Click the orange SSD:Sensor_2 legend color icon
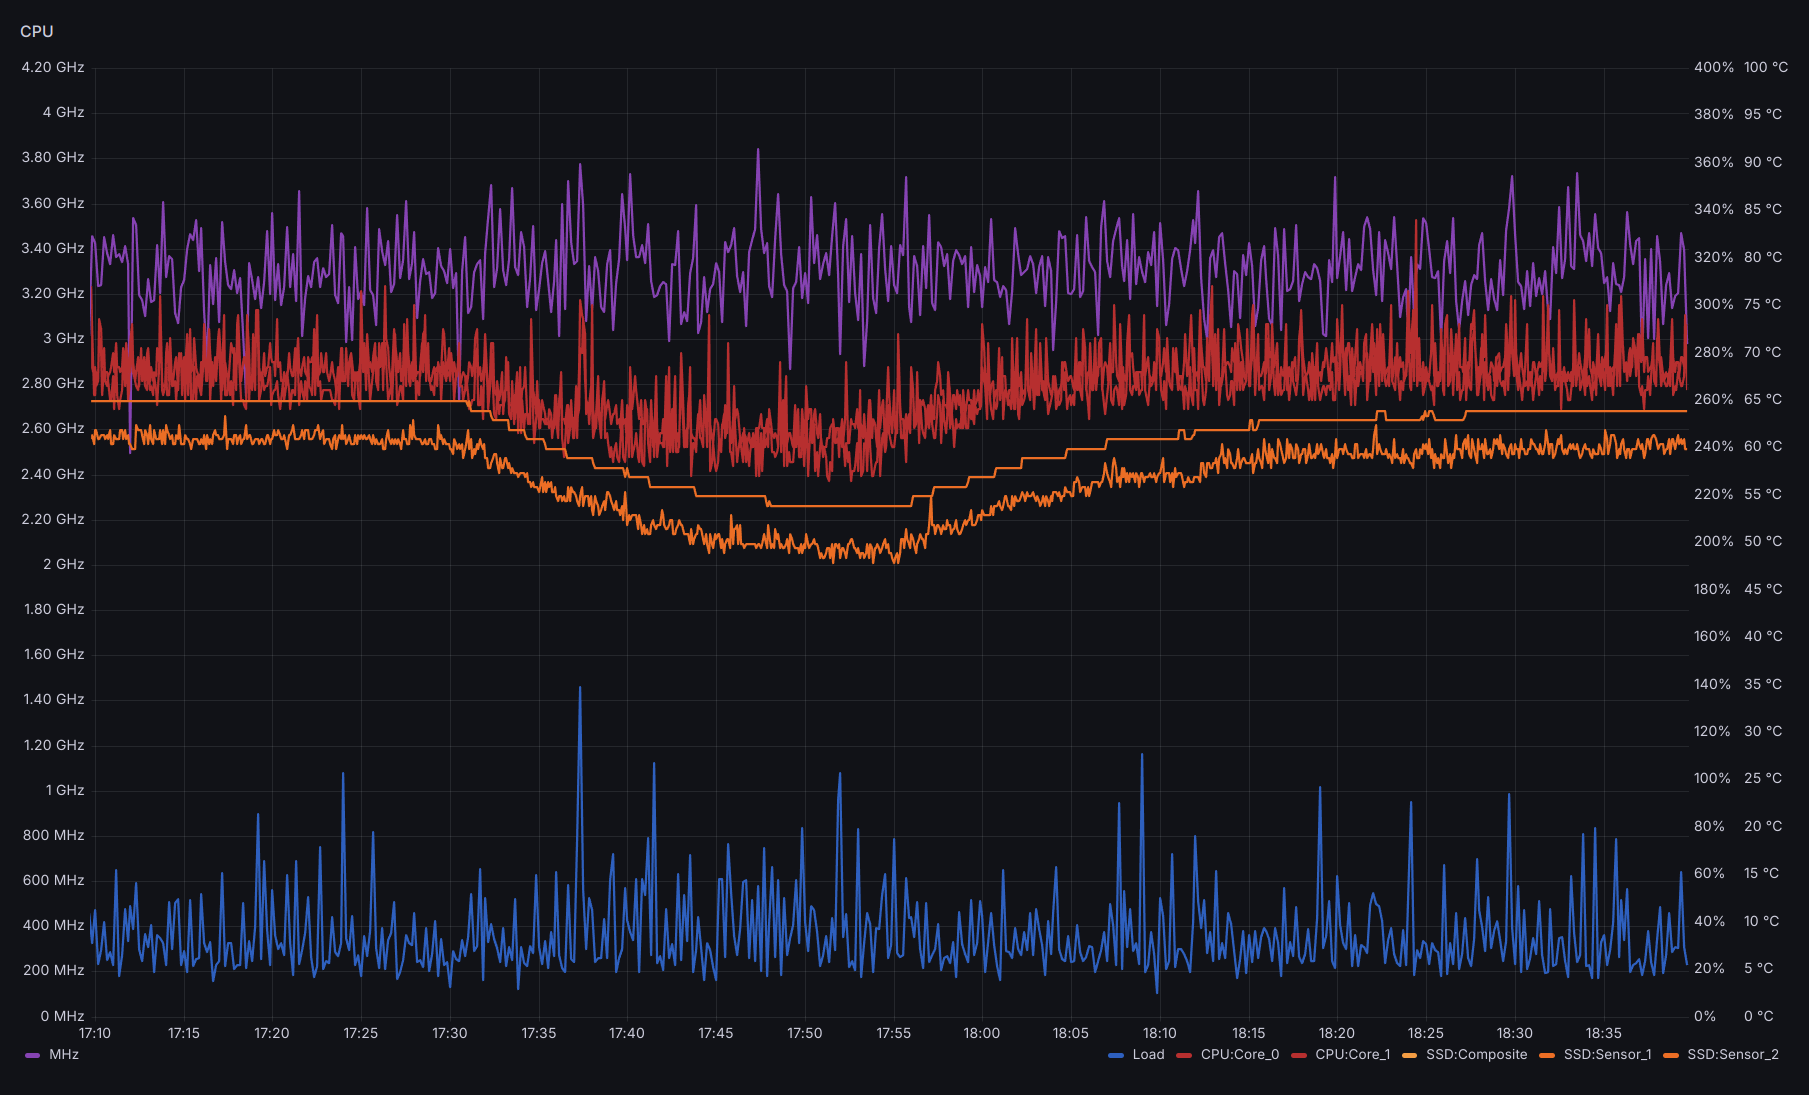Screen dimensions: 1809x1095 (1671, 1055)
